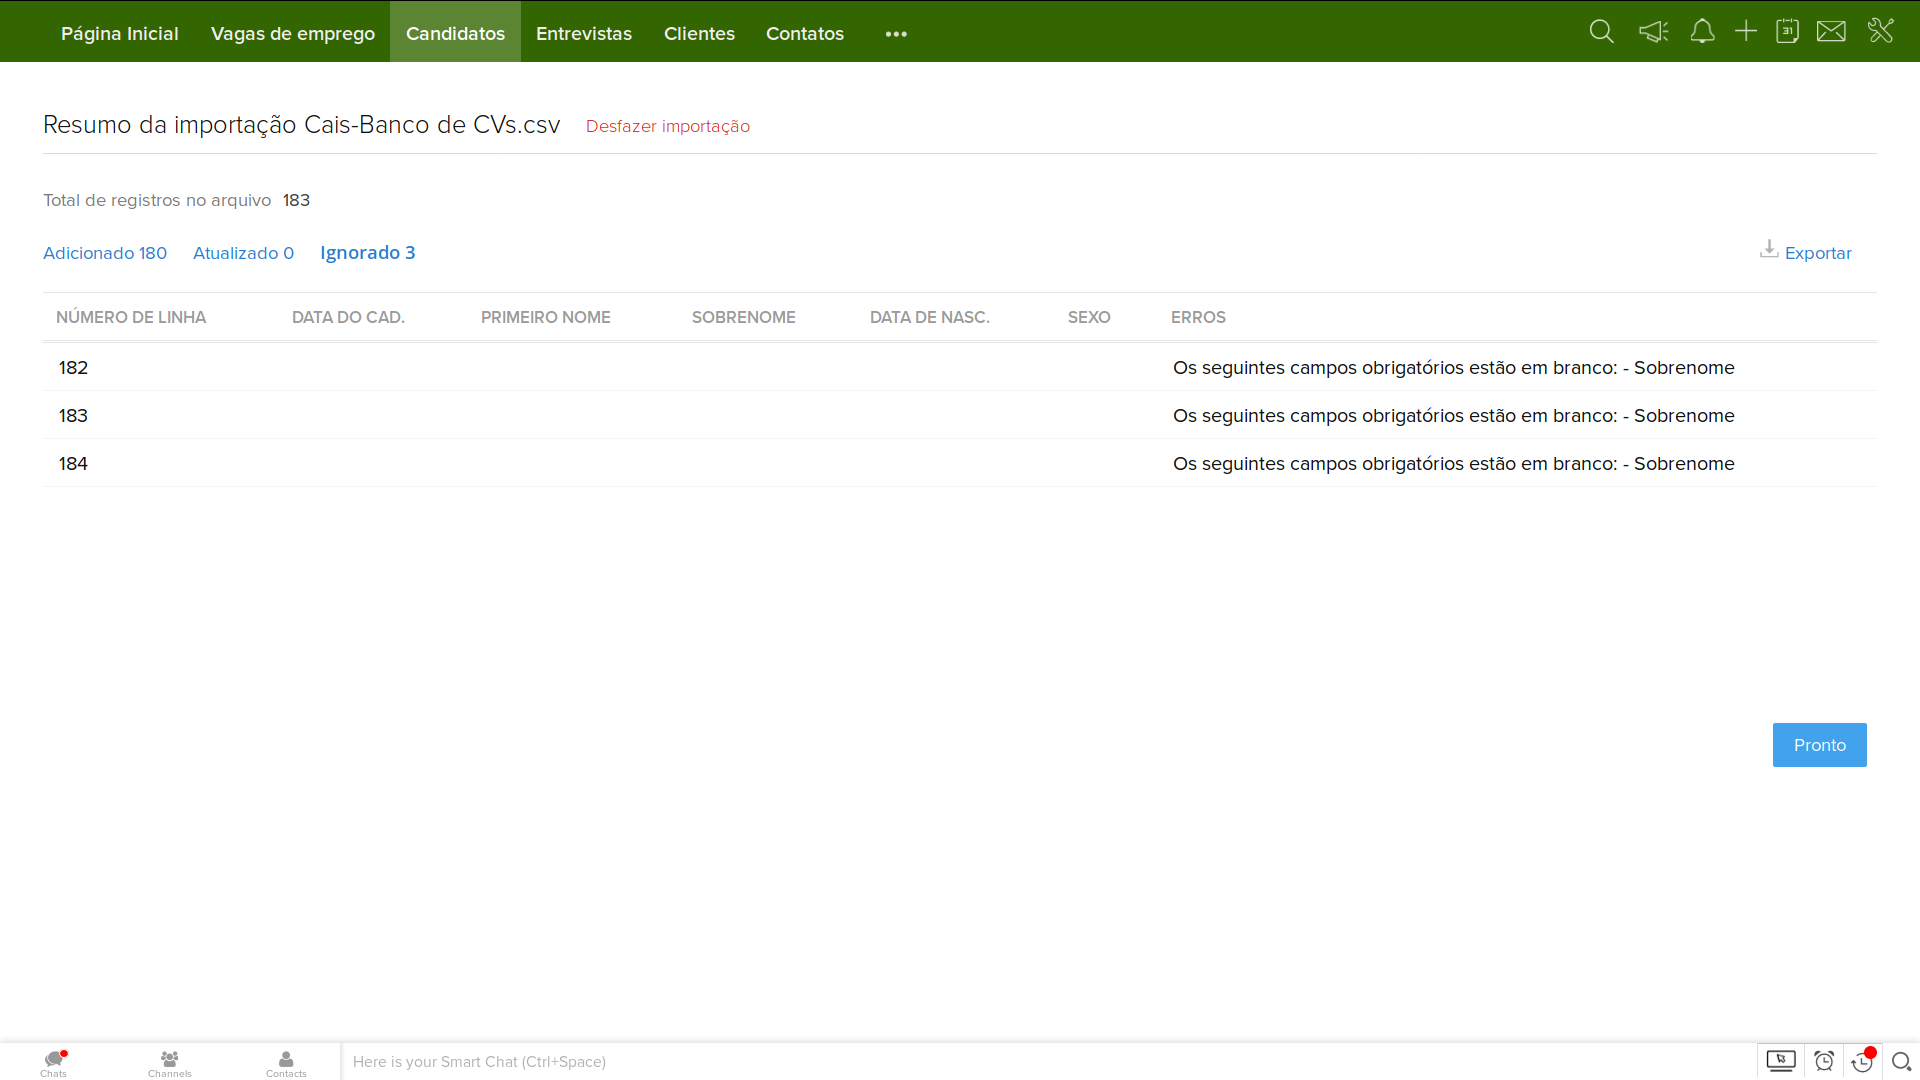Show Atualizado 0 records
Screen dimensions: 1920x1080
tap(243, 253)
